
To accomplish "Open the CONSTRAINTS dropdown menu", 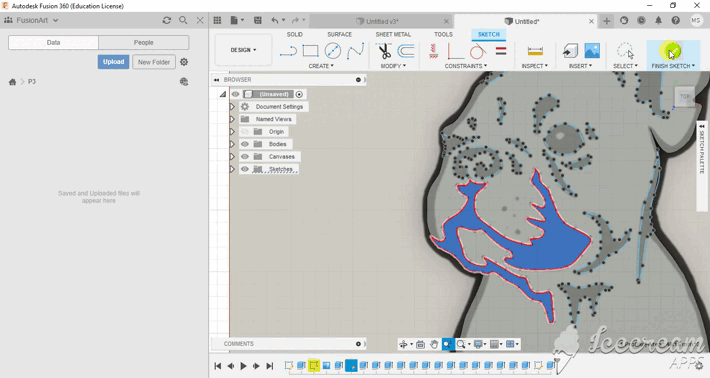I will coord(466,66).
